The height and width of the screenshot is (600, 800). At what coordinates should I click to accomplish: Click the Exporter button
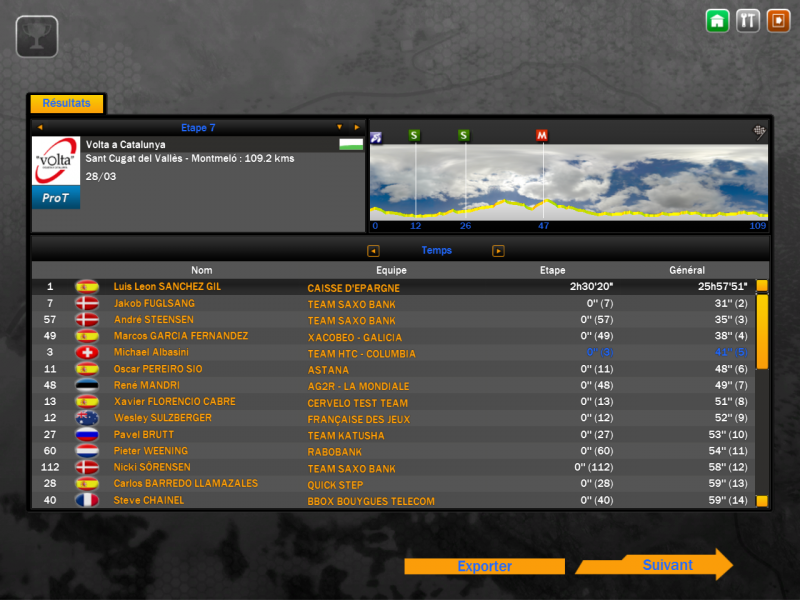485,566
